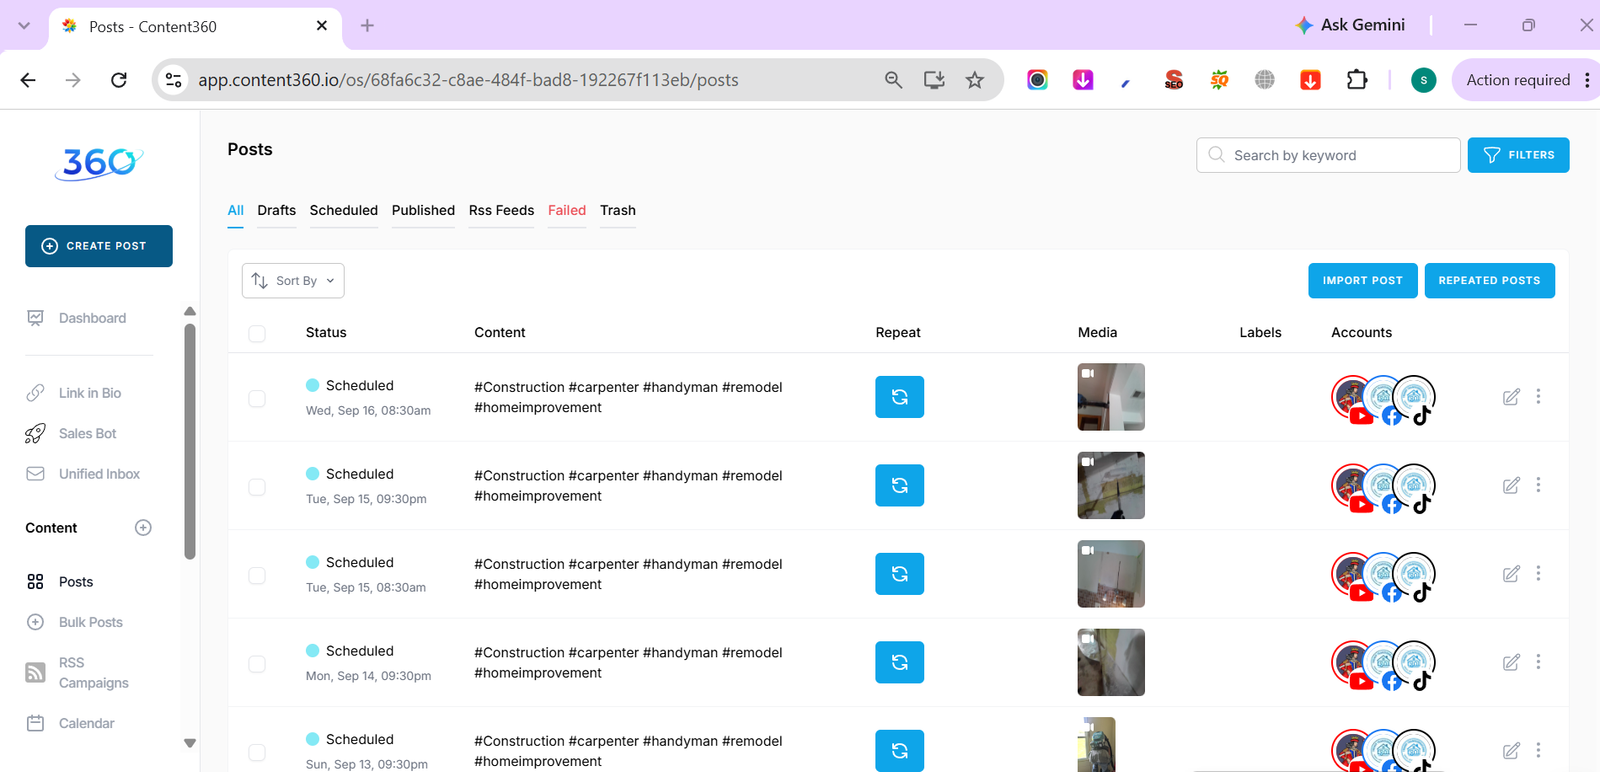Screen dimensions: 1600x772
Task: Open the Filters panel
Action: tap(1518, 155)
